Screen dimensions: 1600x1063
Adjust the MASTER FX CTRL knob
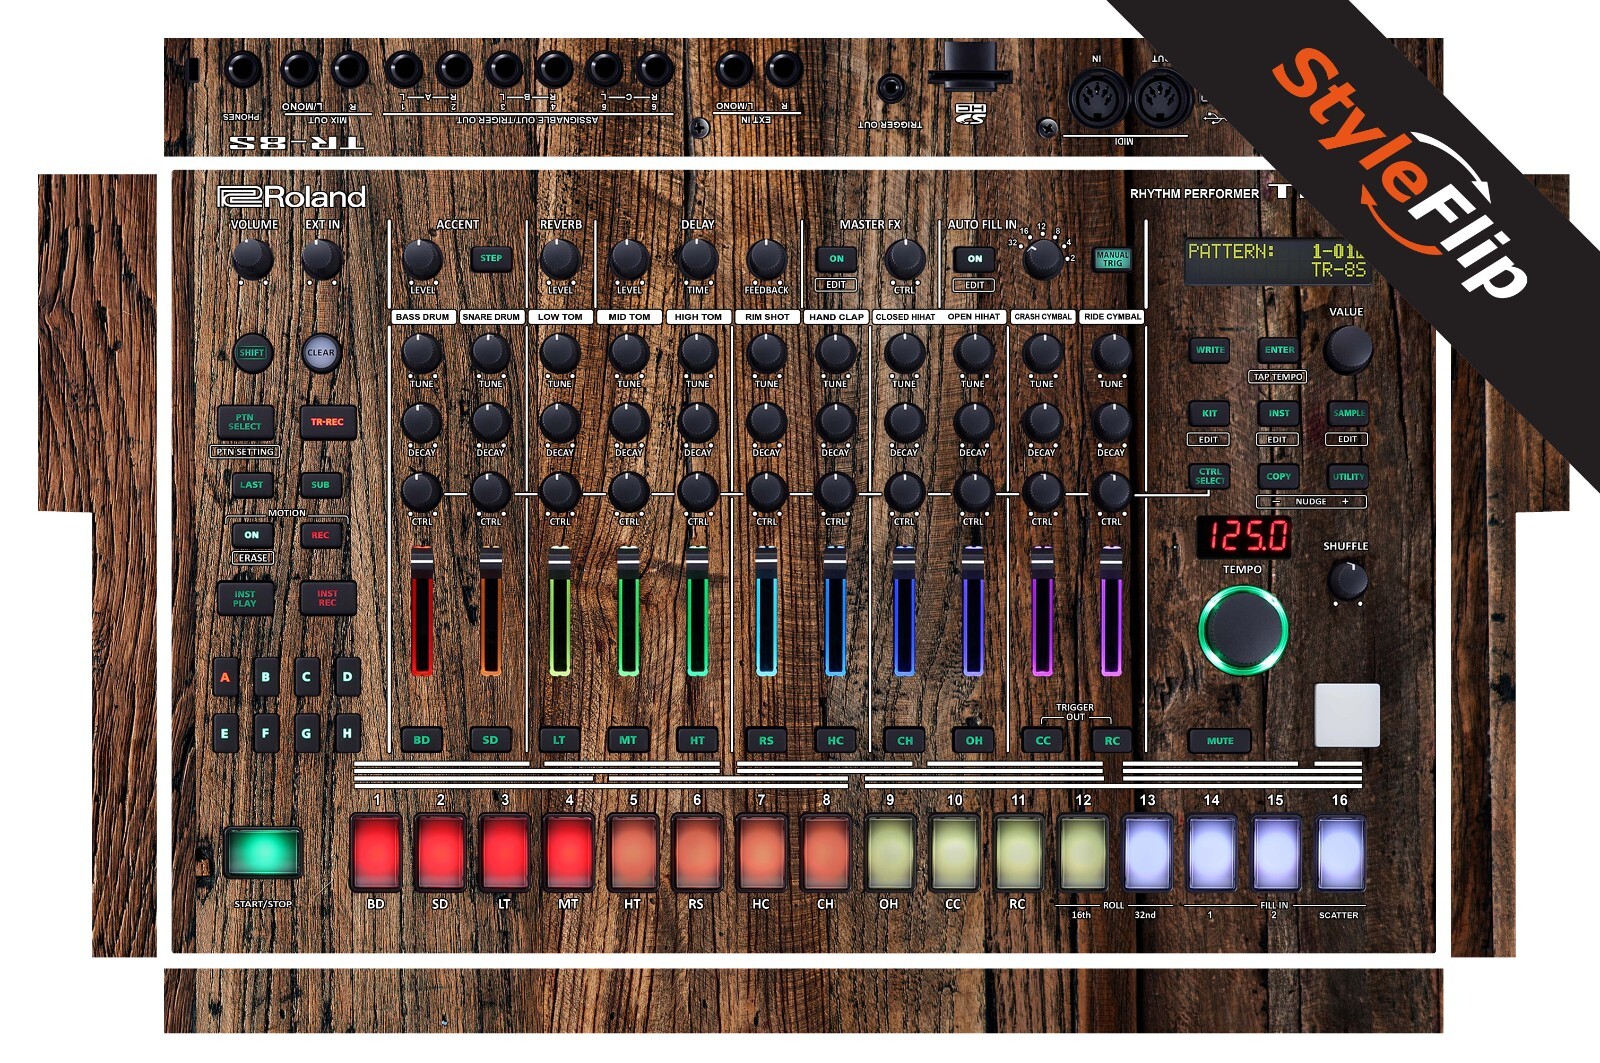(905, 259)
